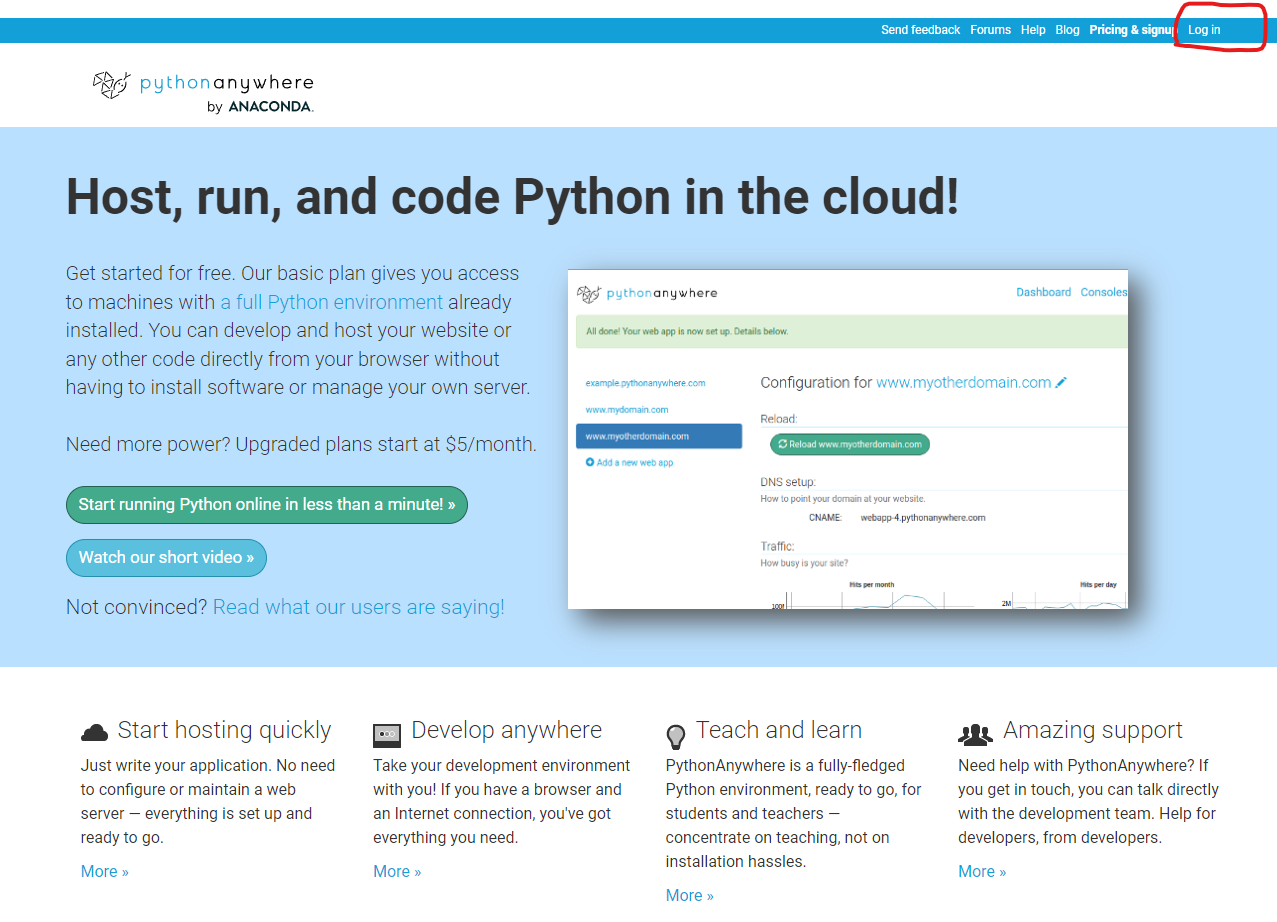This screenshot has width=1277, height=922.
Task: Click the lightbulb icon beside Teach and learn
Action: (677, 737)
